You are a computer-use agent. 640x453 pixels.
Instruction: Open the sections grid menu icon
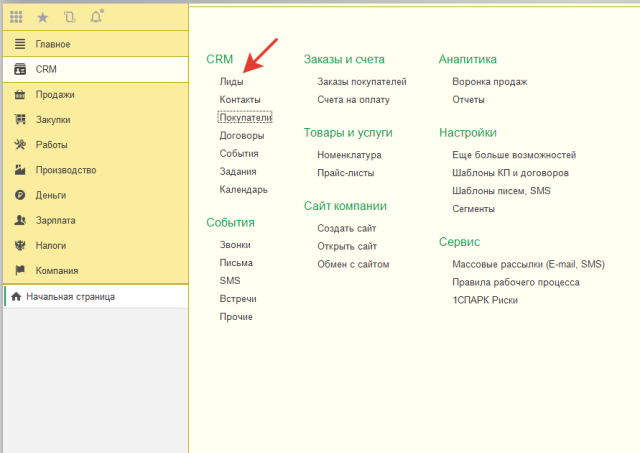(x=16, y=17)
